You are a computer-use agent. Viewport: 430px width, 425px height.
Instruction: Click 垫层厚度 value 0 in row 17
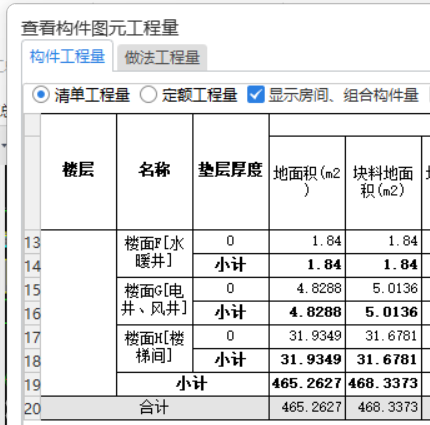tap(231, 336)
